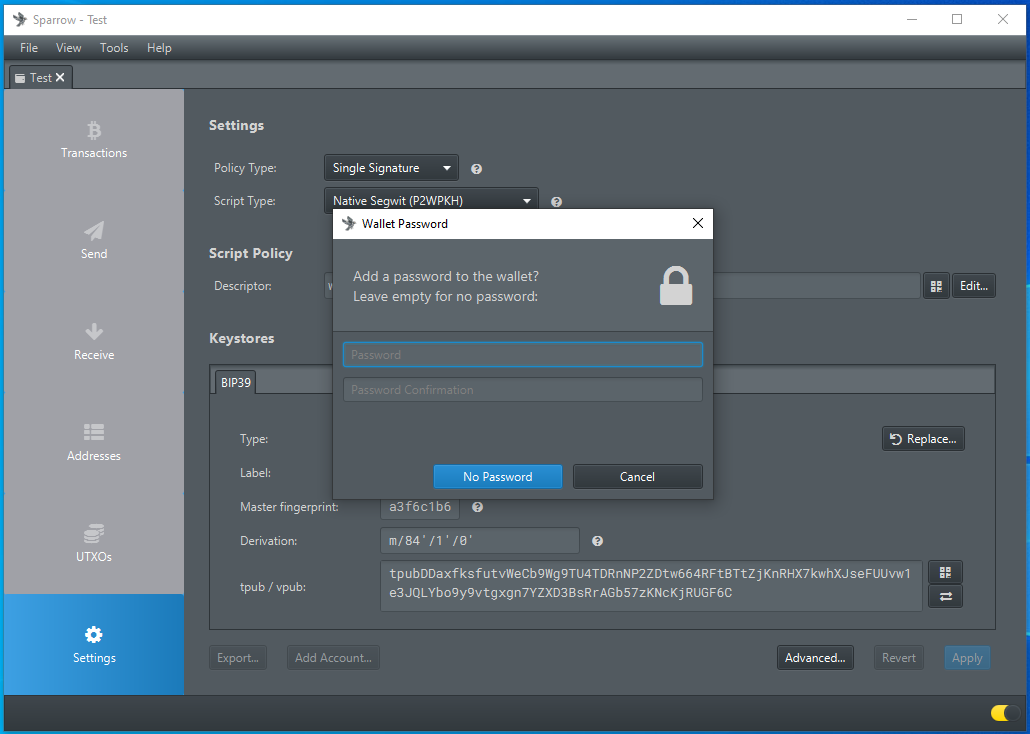This screenshot has height=734, width=1030.
Task: Click the Master fingerprint help icon
Action: point(478,507)
